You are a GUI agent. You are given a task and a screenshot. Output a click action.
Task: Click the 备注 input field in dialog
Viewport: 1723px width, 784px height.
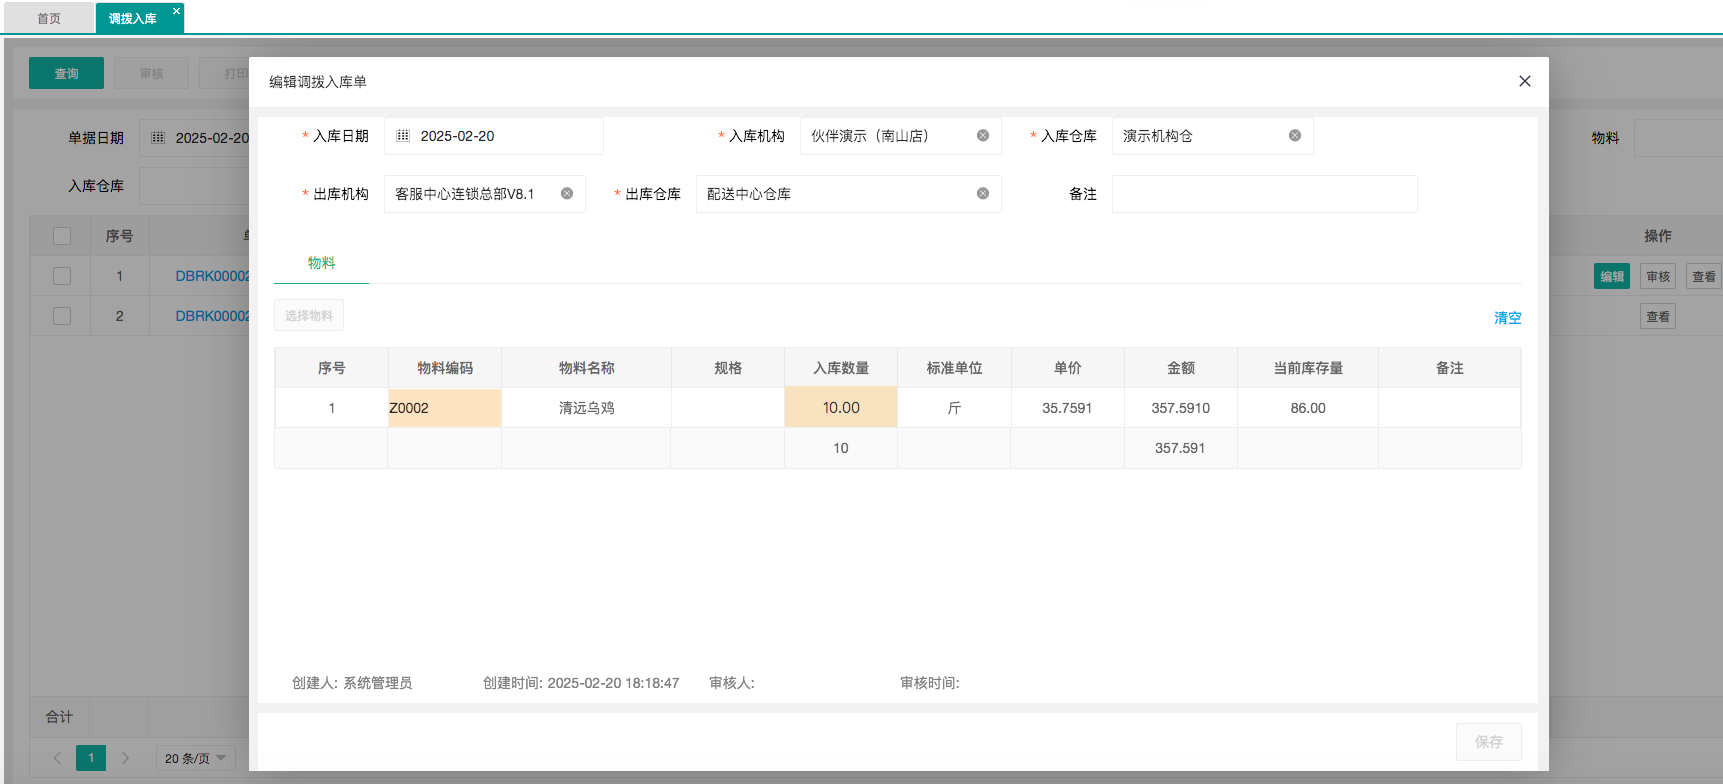click(1264, 194)
